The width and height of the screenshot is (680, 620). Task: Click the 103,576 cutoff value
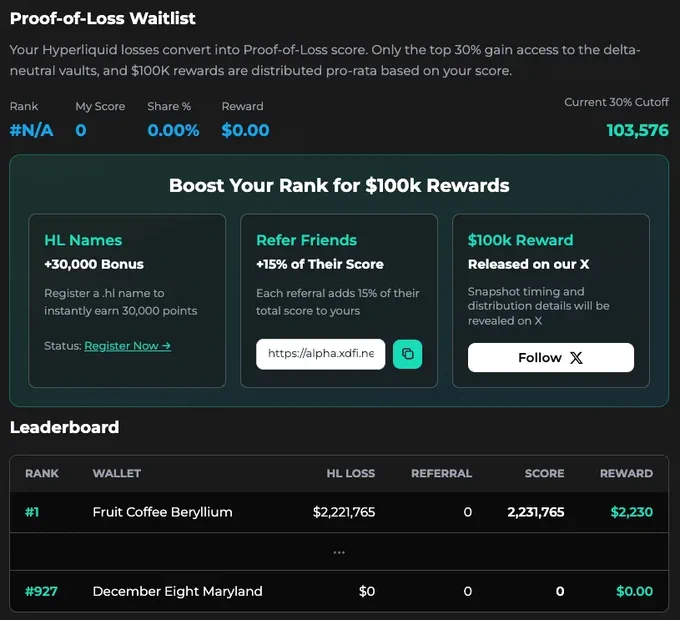point(638,131)
